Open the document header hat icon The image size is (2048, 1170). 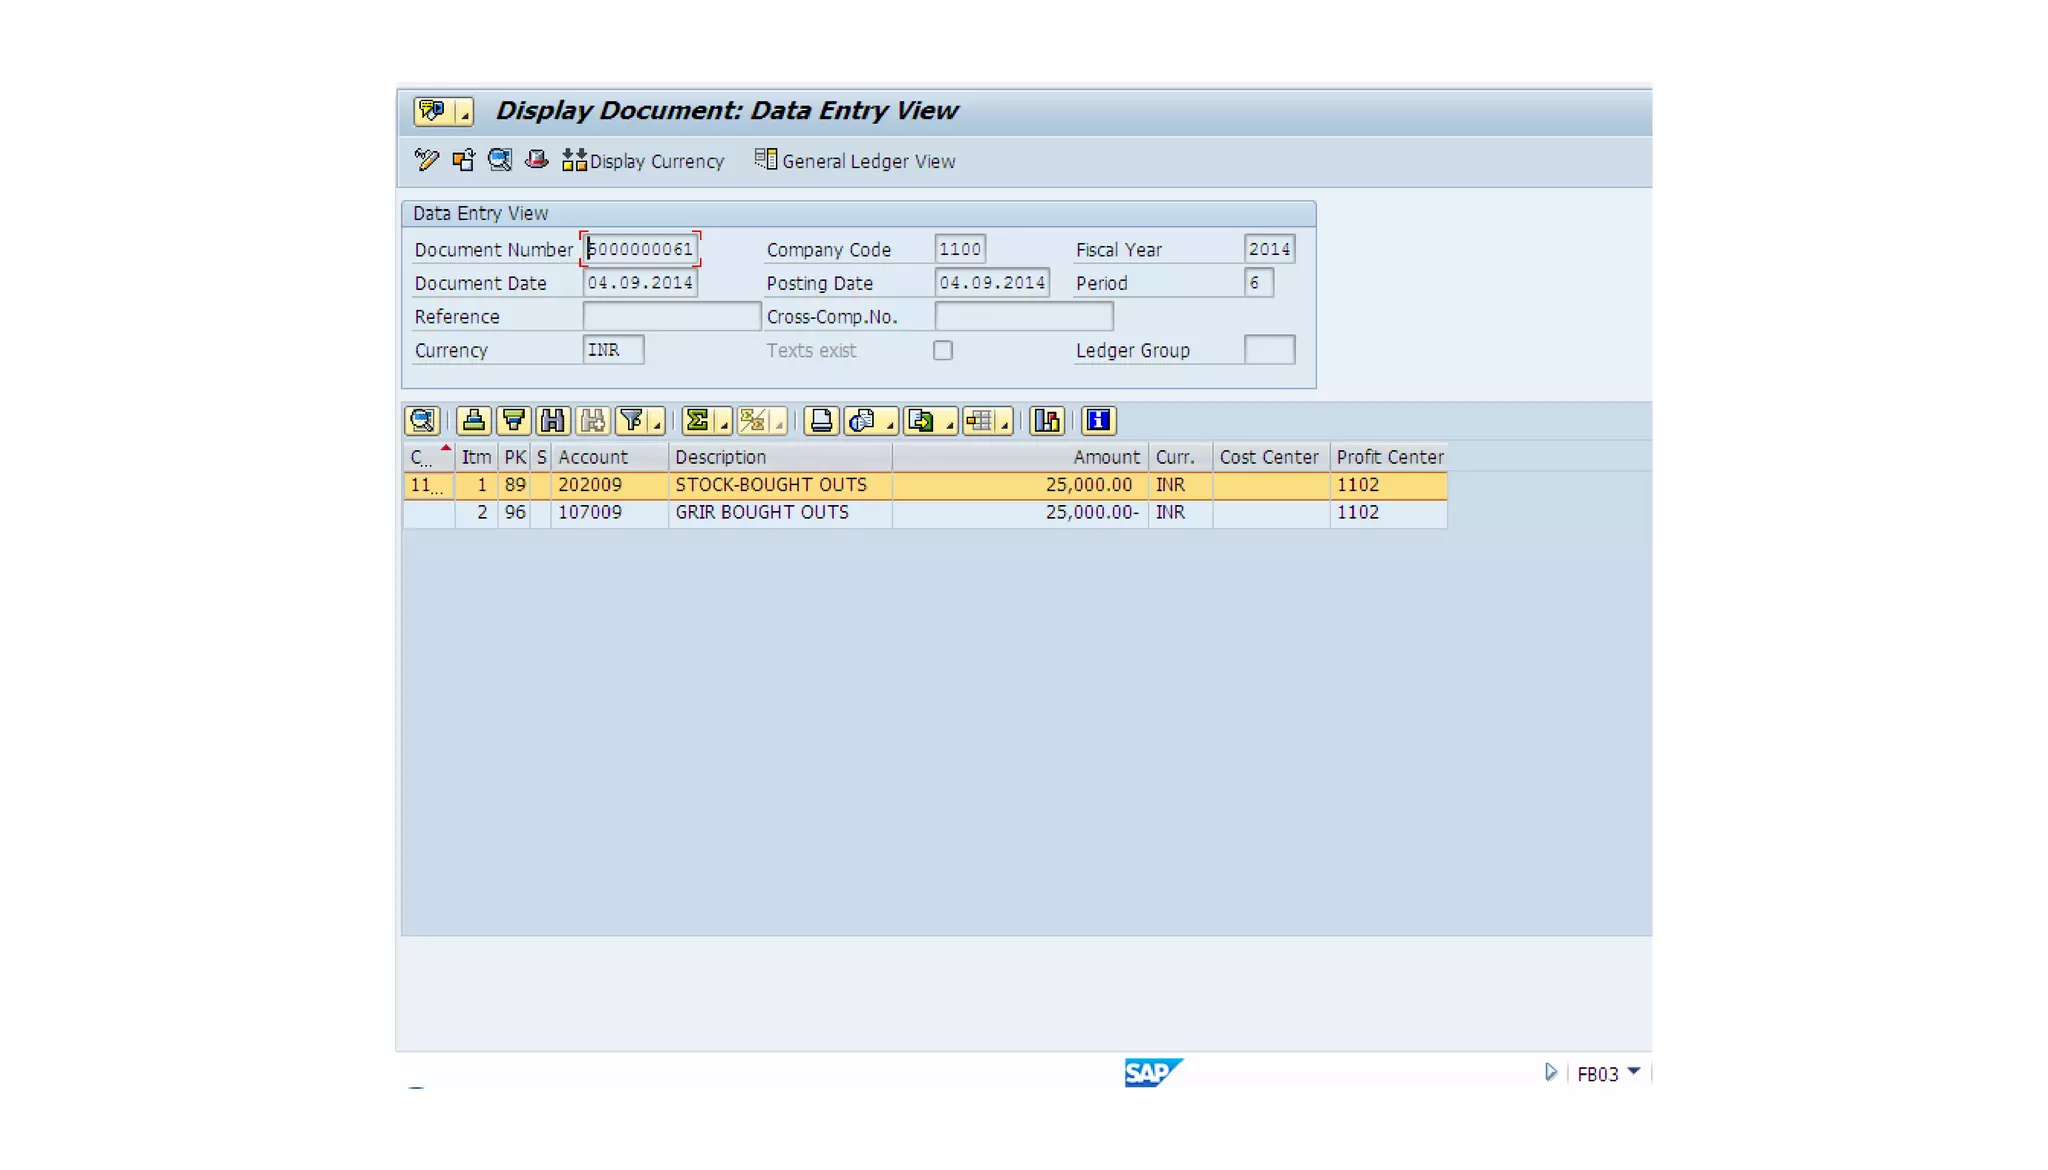537,160
